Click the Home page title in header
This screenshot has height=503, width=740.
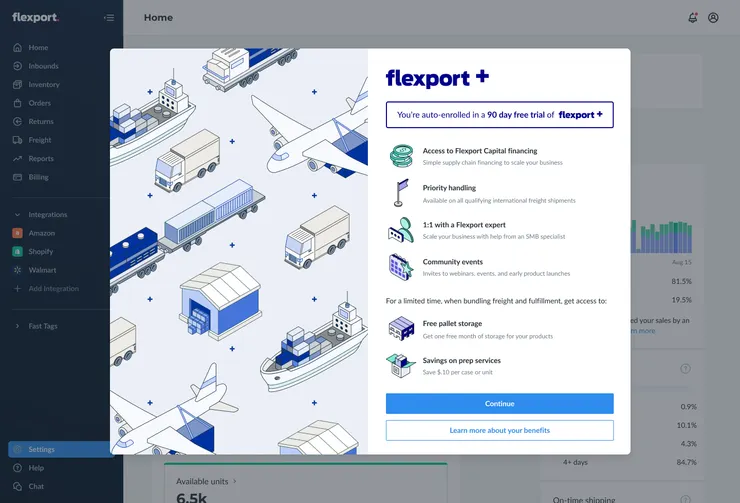[158, 17]
